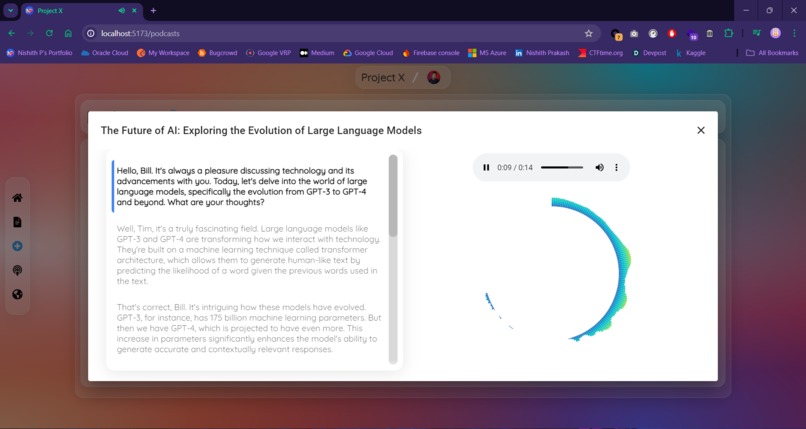
Task: Mute the podcast audio player
Action: (599, 167)
